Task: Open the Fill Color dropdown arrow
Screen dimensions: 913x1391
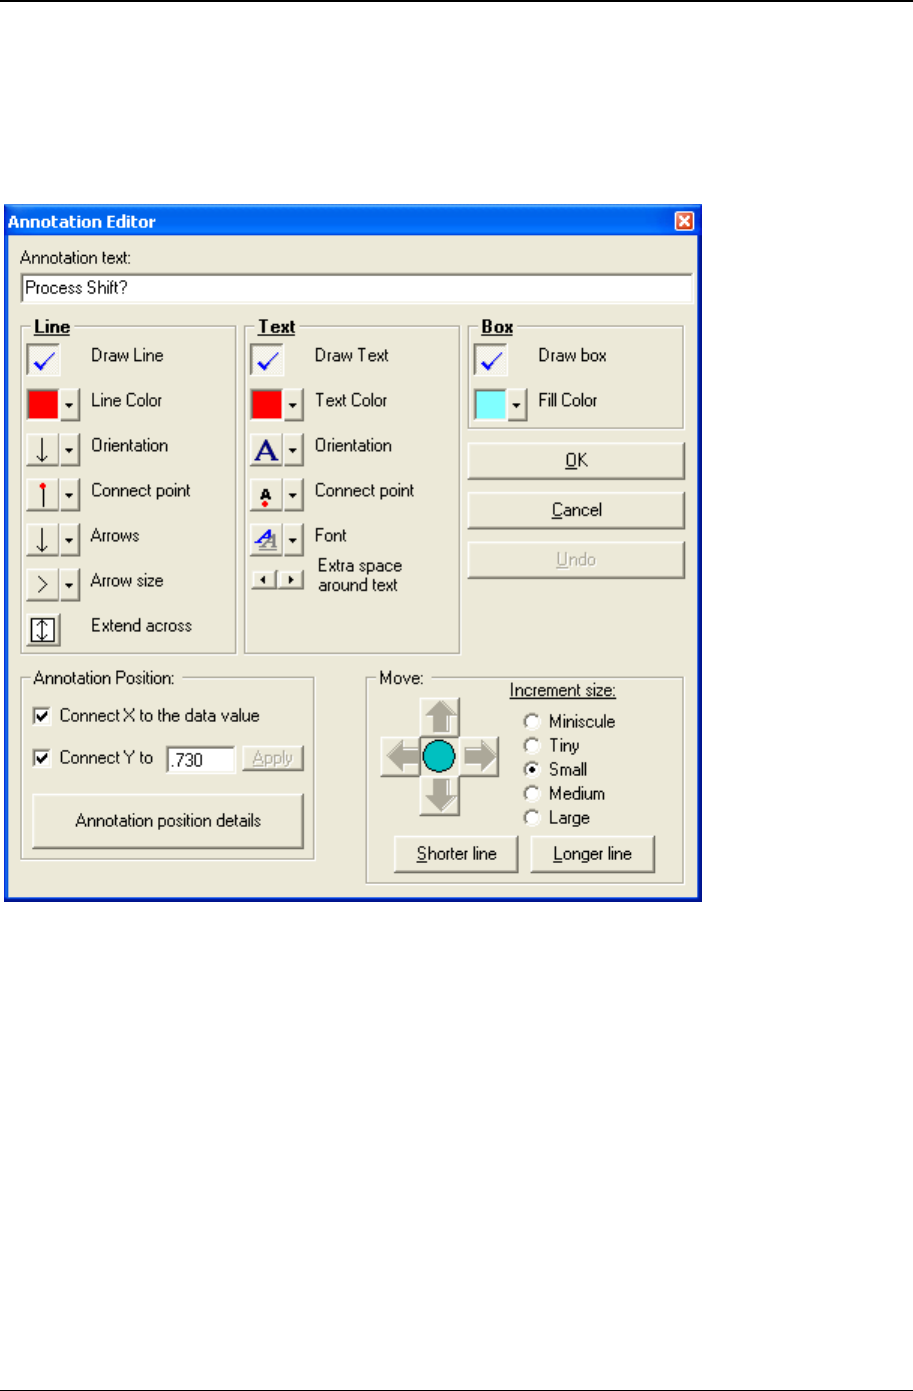Action: tap(517, 405)
